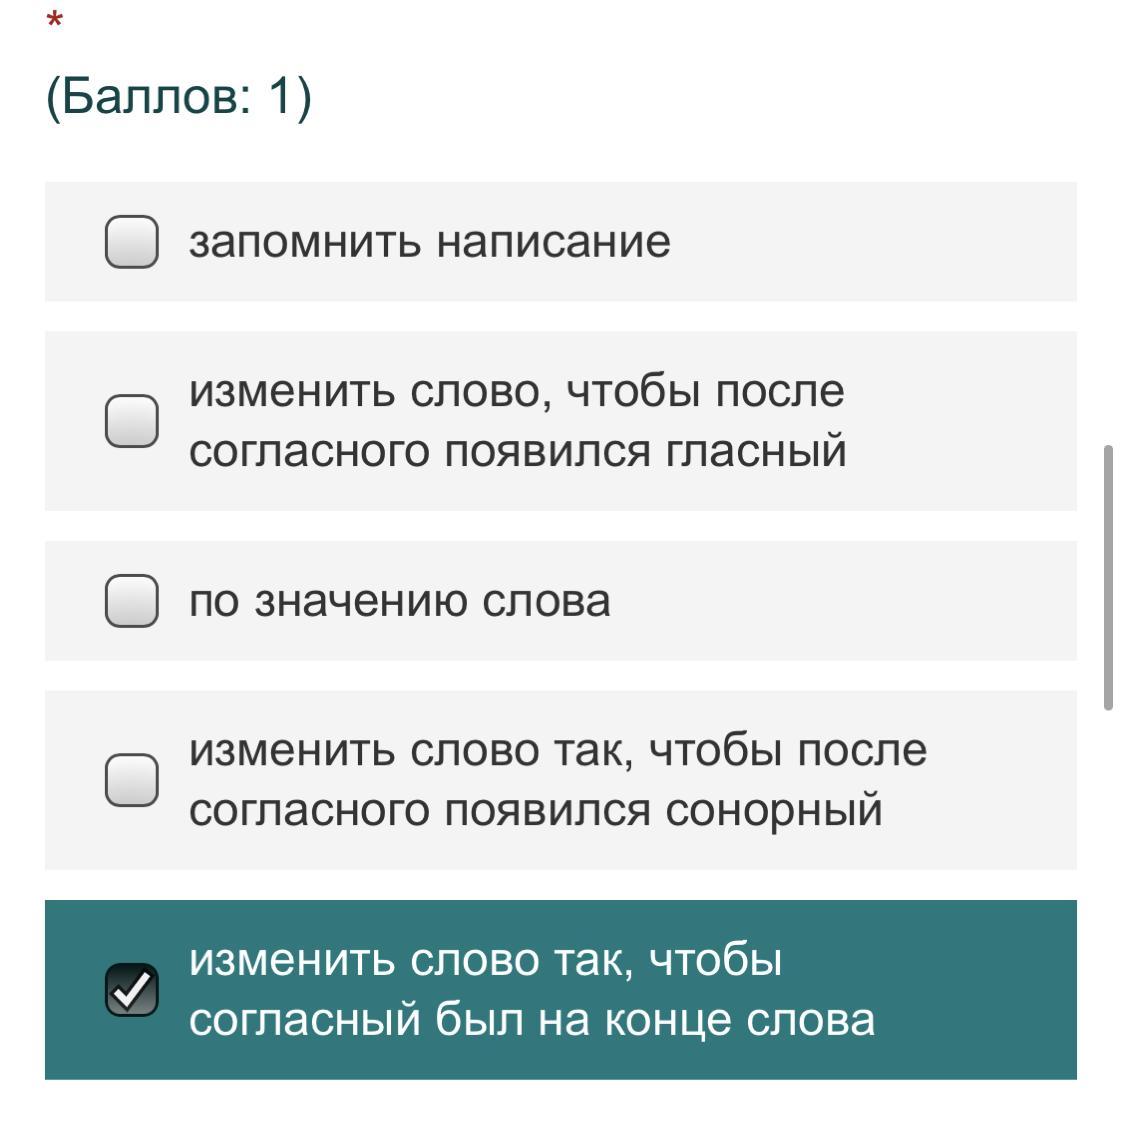Enable the 'по значению слова' checkbox

[132, 601]
